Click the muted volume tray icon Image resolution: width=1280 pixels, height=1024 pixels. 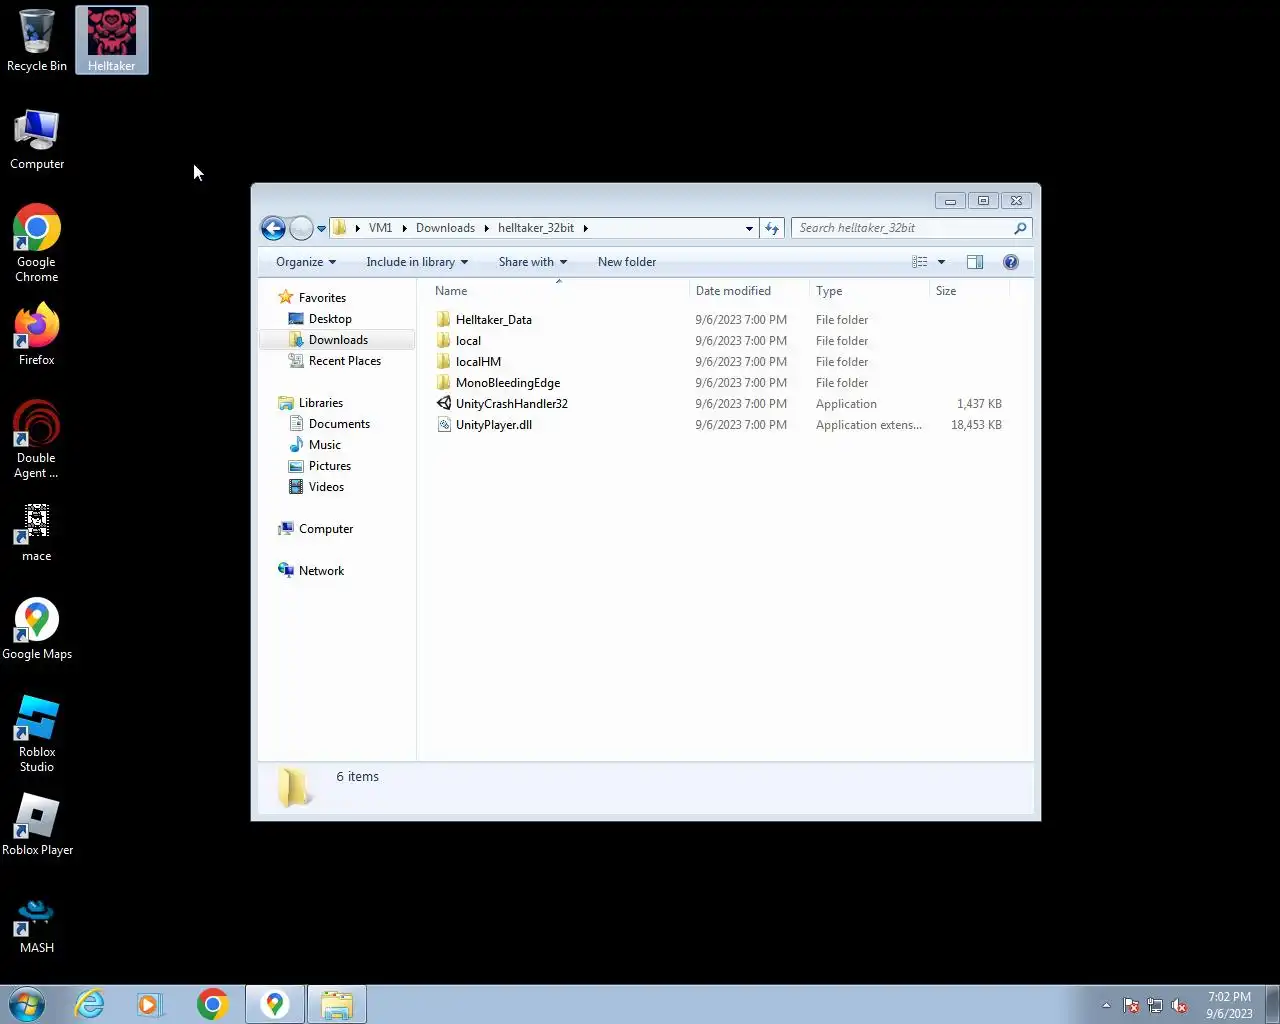pos(1179,1006)
